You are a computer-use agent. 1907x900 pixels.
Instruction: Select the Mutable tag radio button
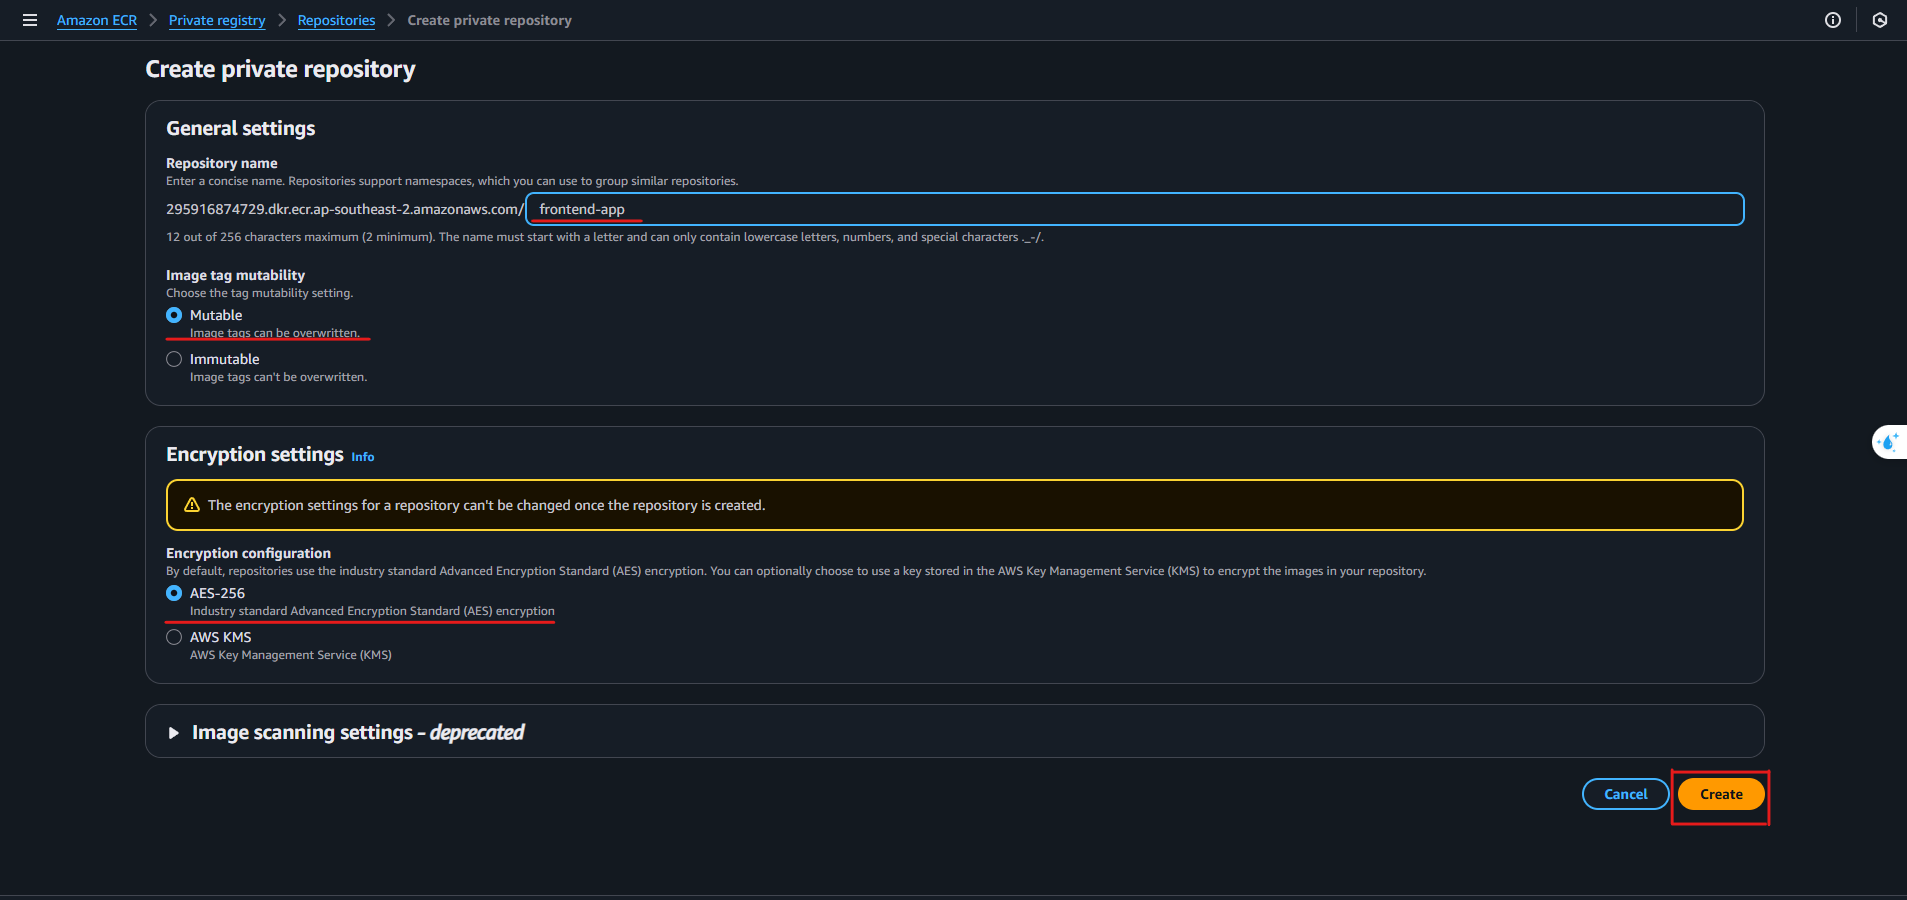pos(174,315)
